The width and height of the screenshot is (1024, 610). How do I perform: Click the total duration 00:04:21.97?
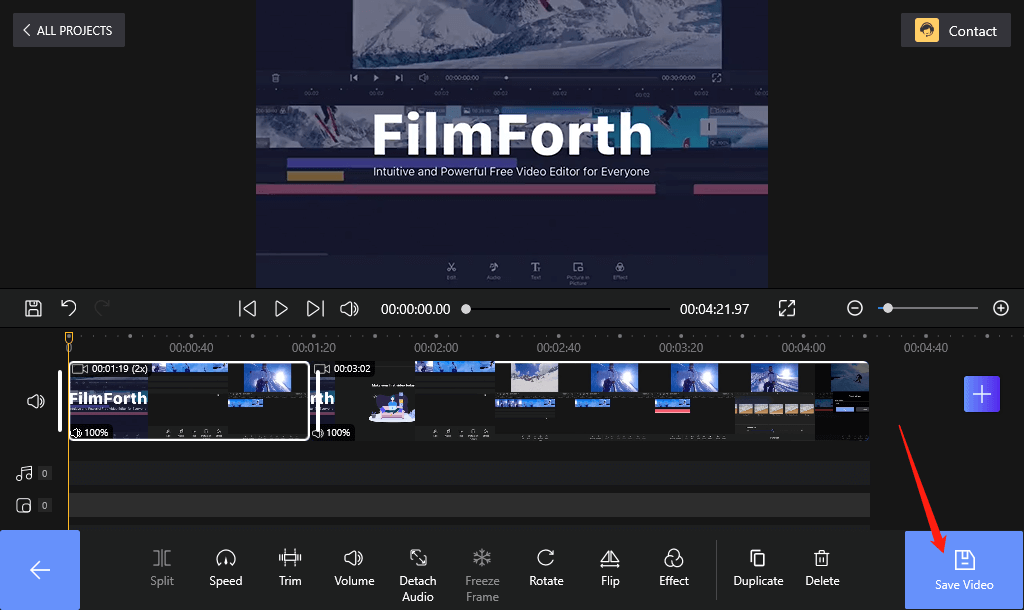(714, 309)
